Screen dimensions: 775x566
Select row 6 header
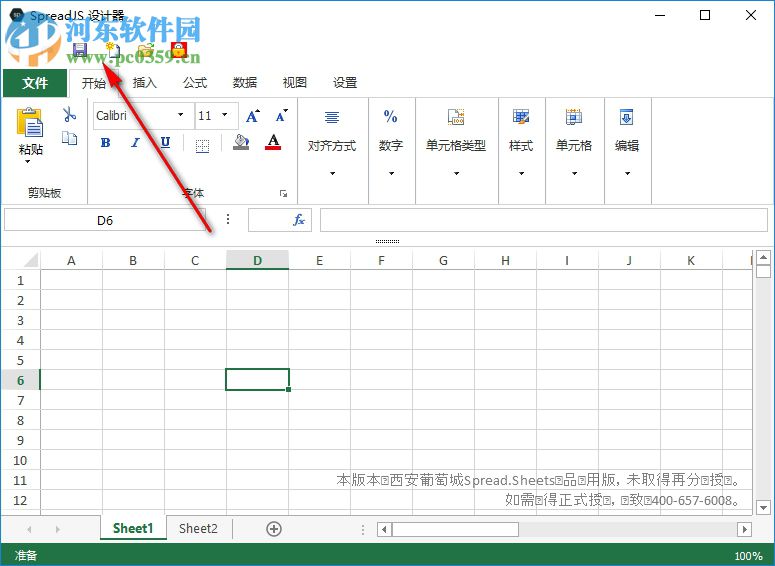(x=20, y=380)
